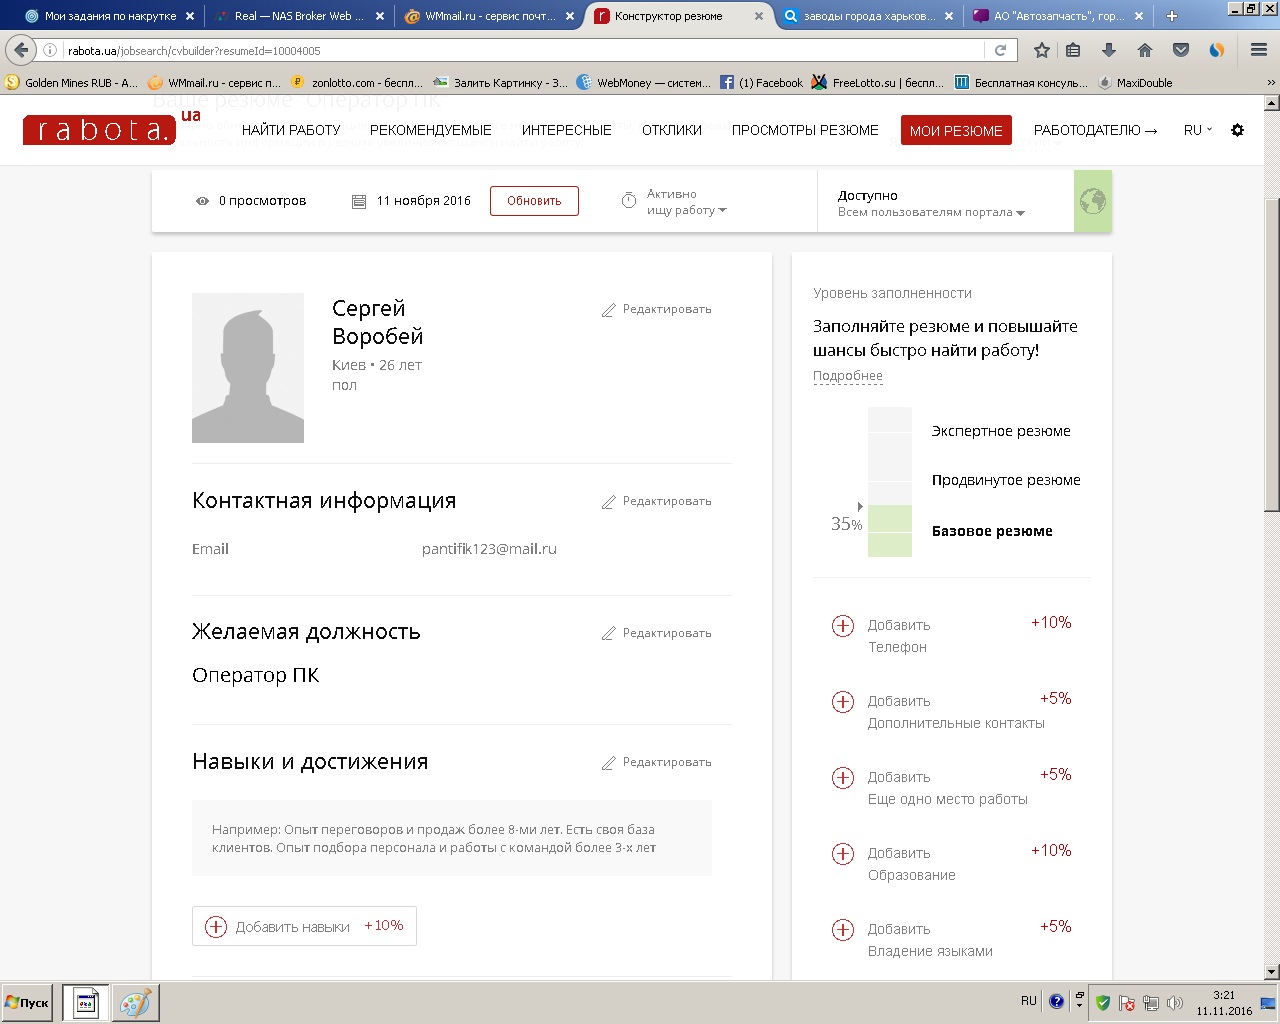Switch to Real — NAS Broker Web tab
This screenshot has height=1024, width=1280.
[299, 16]
